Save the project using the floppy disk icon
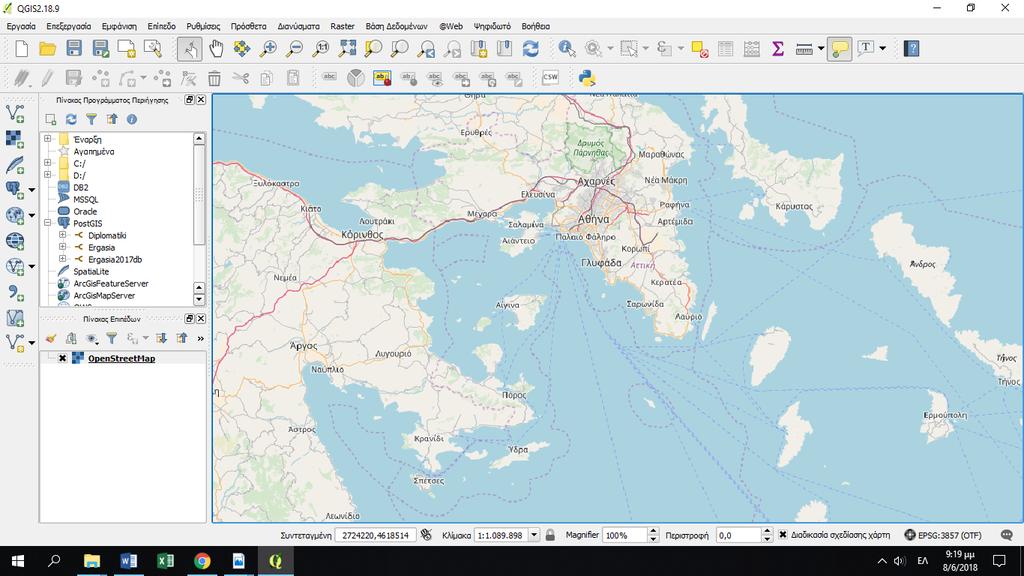This screenshot has height=576, width=1024. click(74, 49)
